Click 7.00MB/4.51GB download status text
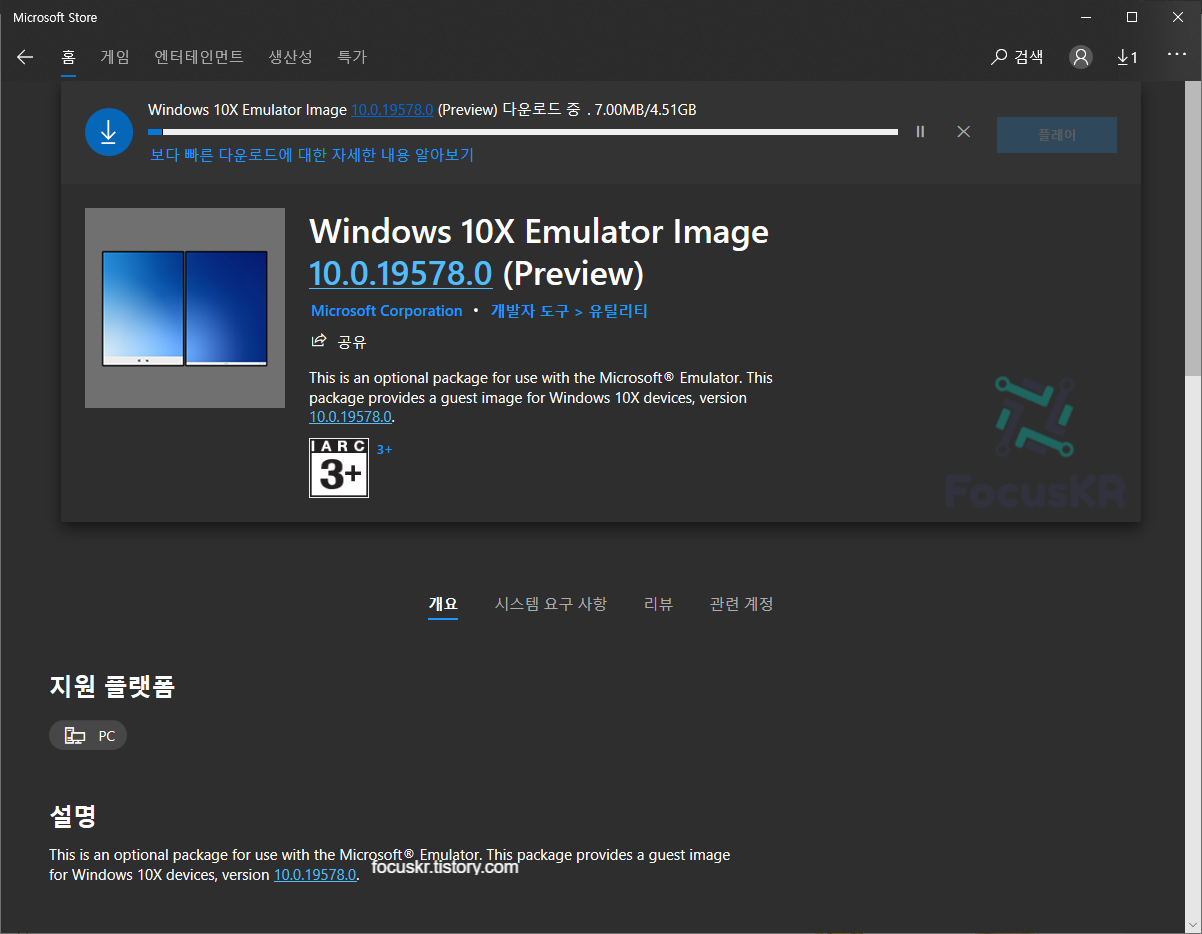The width and height of the screenshot is (1202, 934). [645, 110]
